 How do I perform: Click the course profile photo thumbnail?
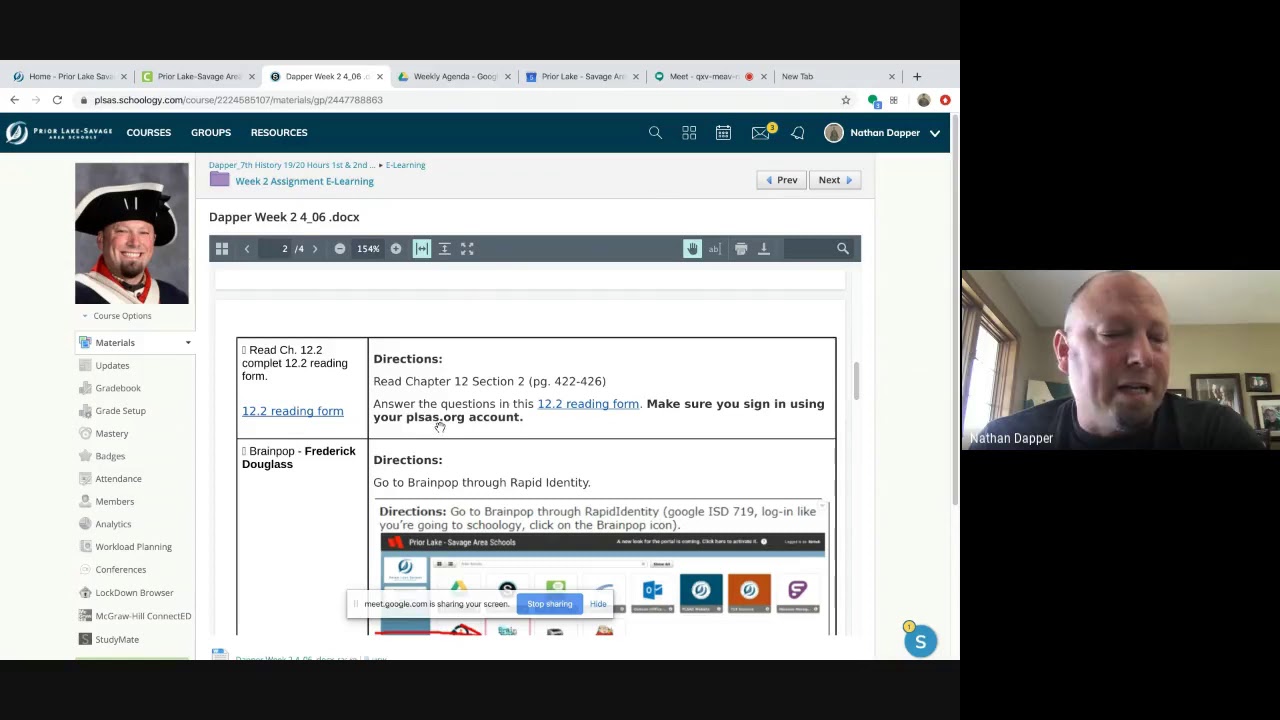pos(131,233)
